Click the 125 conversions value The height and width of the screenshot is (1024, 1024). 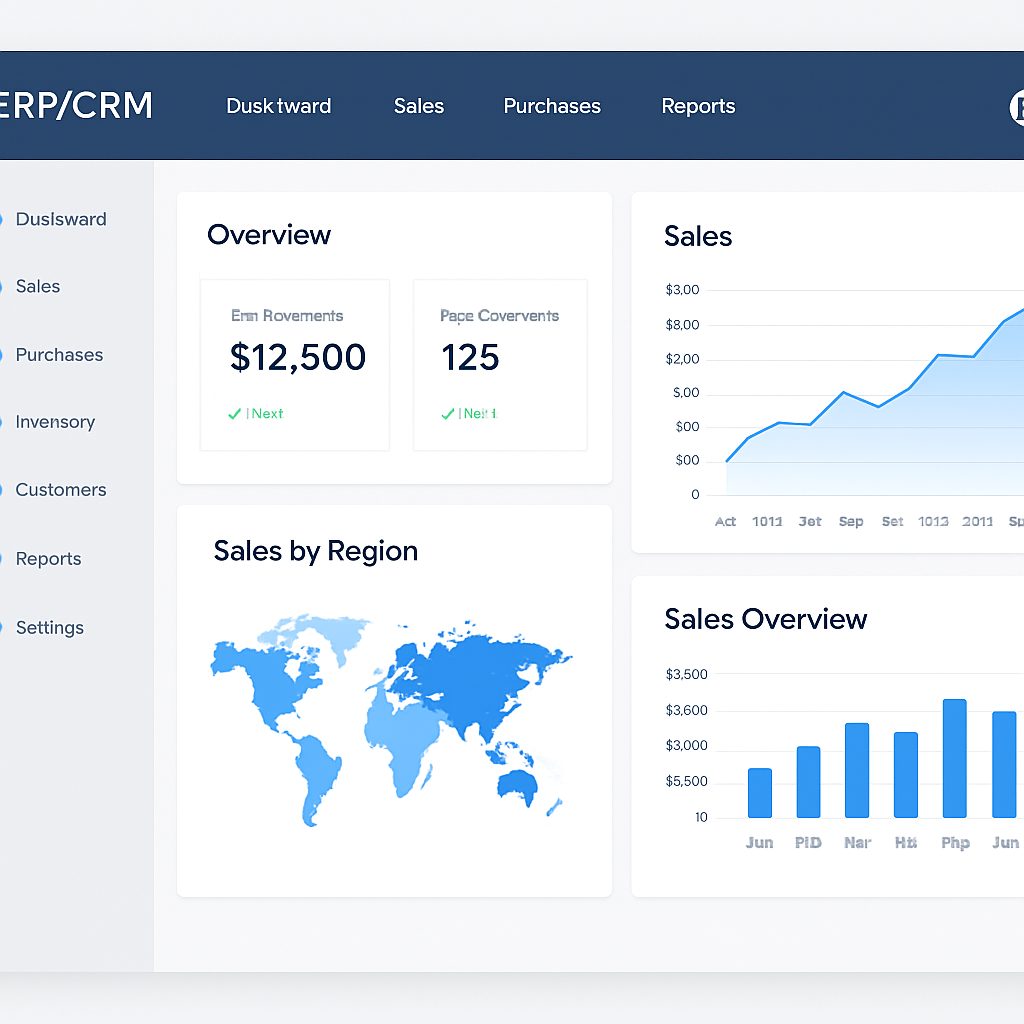(470, 357)
